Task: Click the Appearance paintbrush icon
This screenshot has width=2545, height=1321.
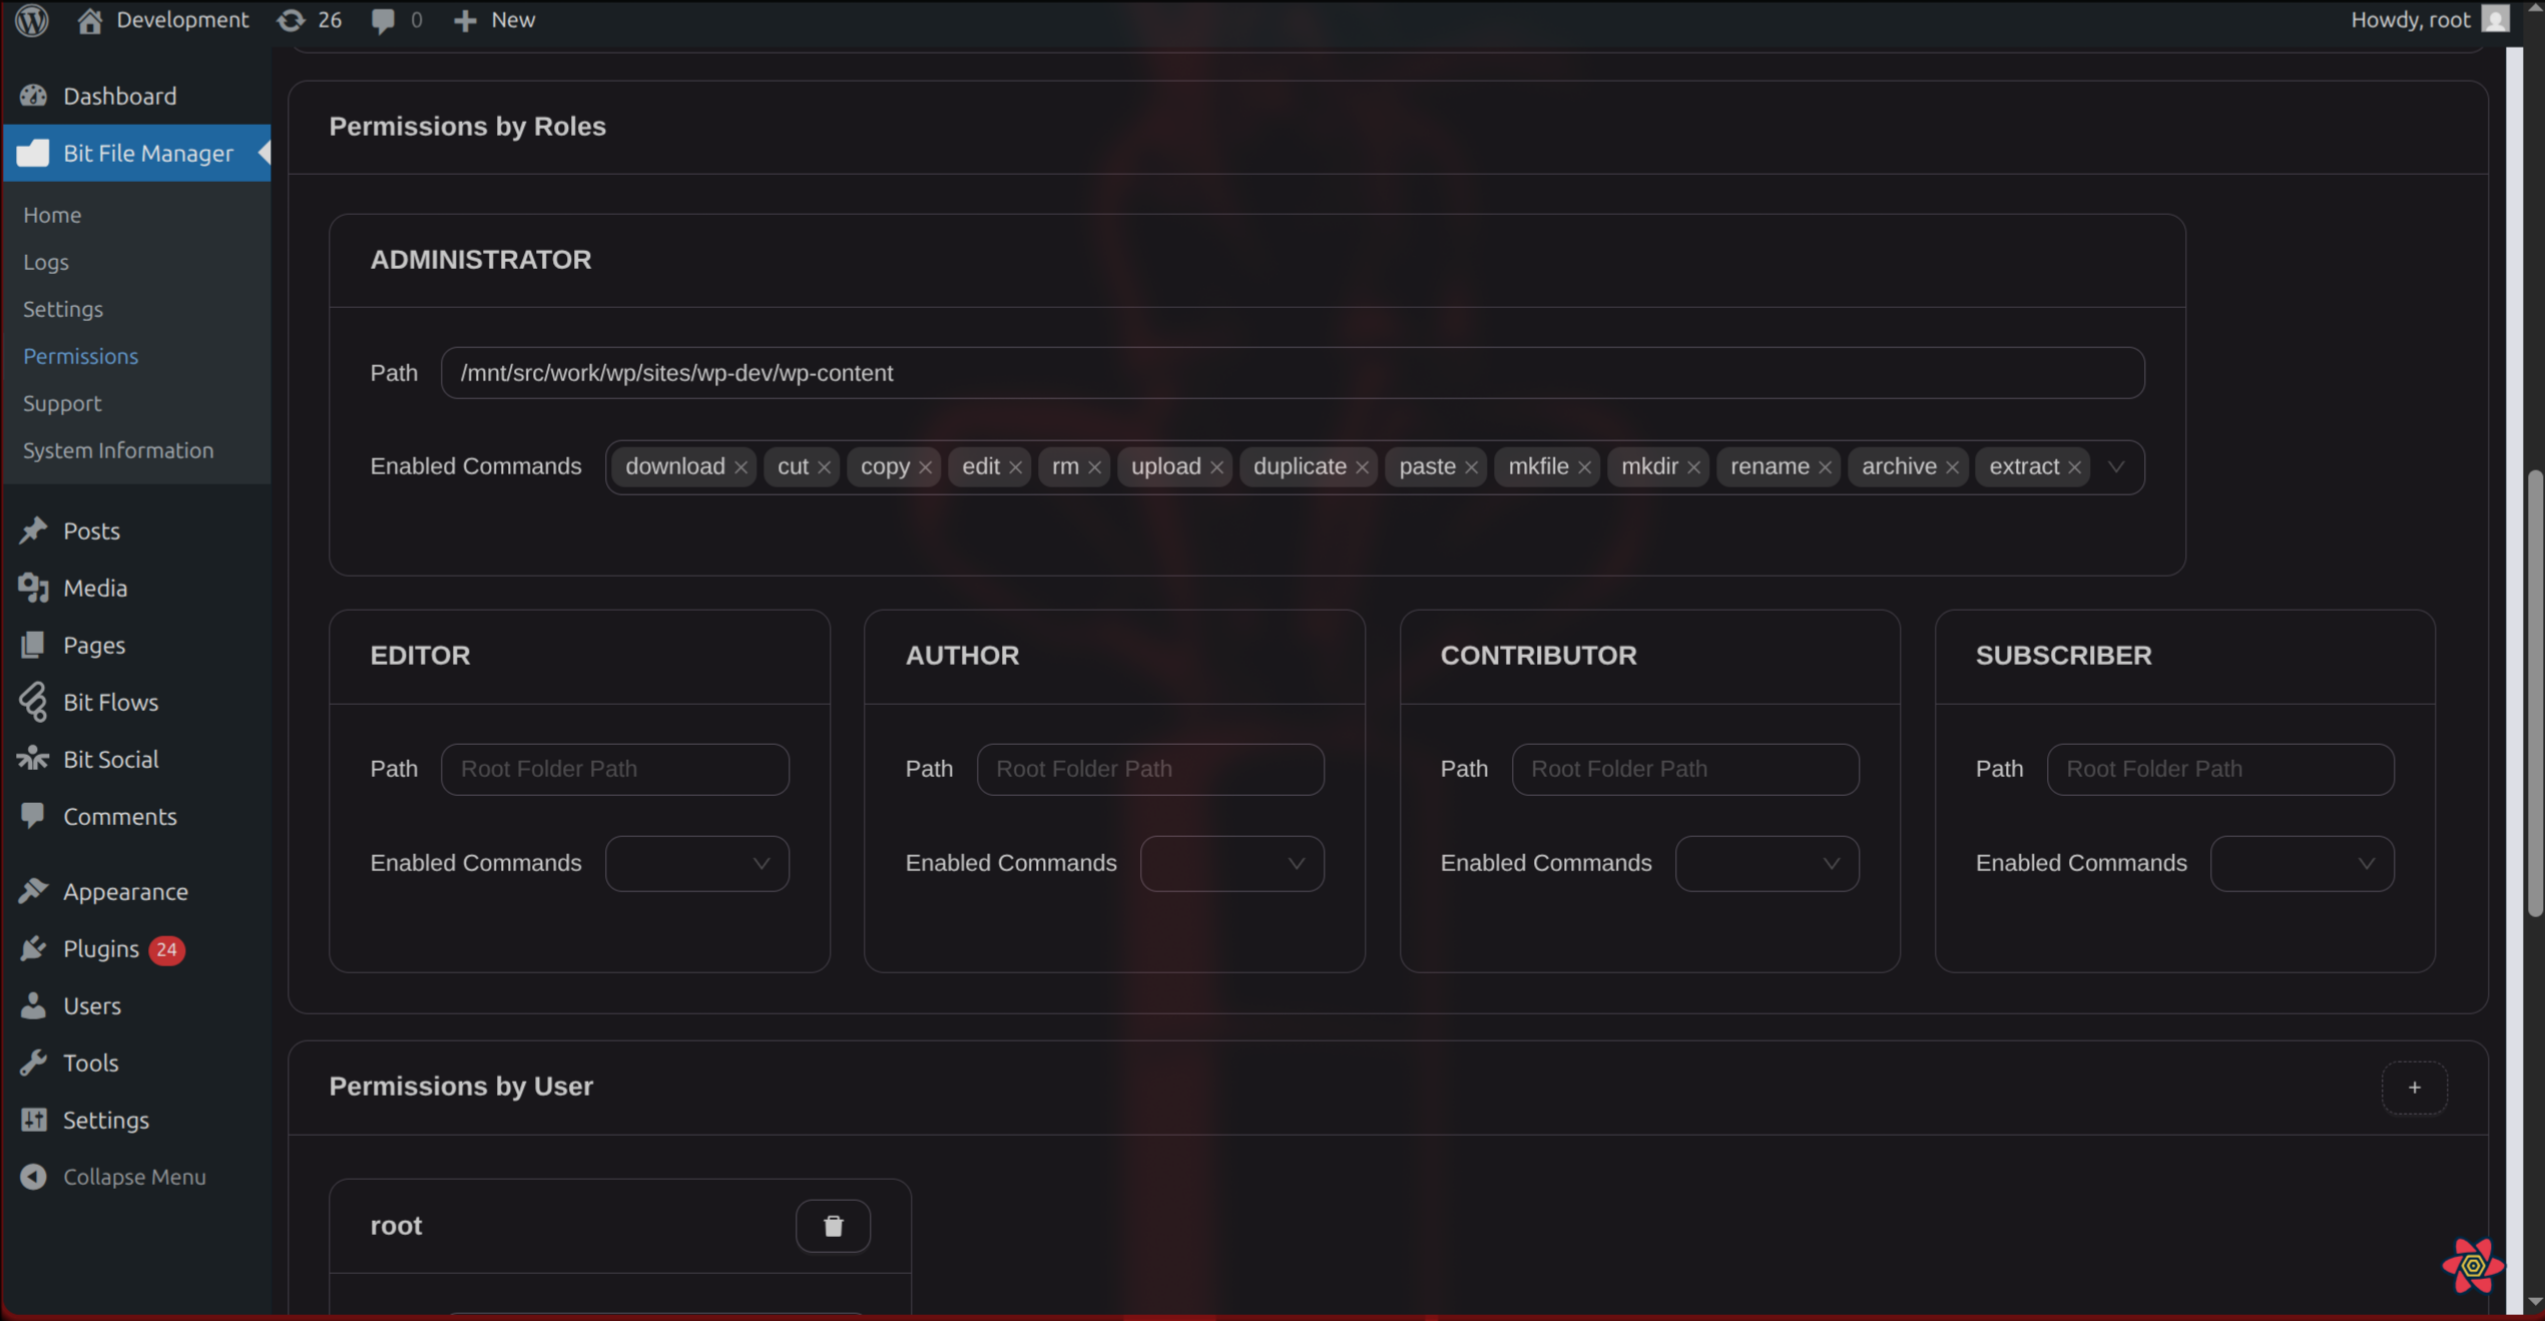Action: tap(34, 891)
